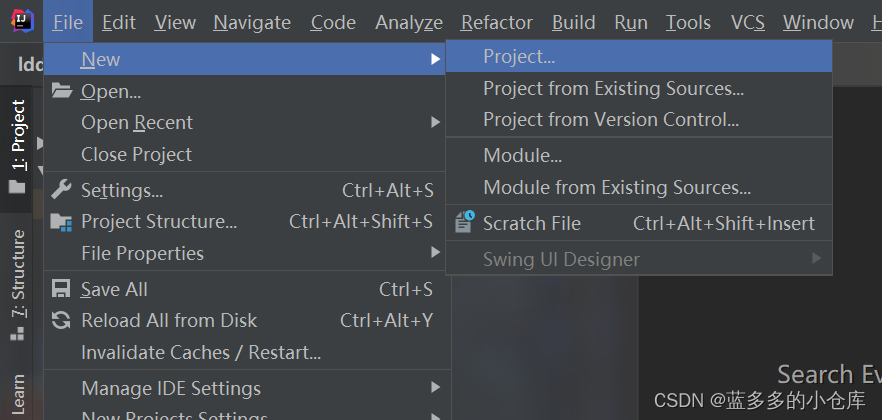The width and height of the screenshot is (882, 420).
Task: Expand the Swing UI Designer submenu arrow
Action: click(x=817, y=259)
